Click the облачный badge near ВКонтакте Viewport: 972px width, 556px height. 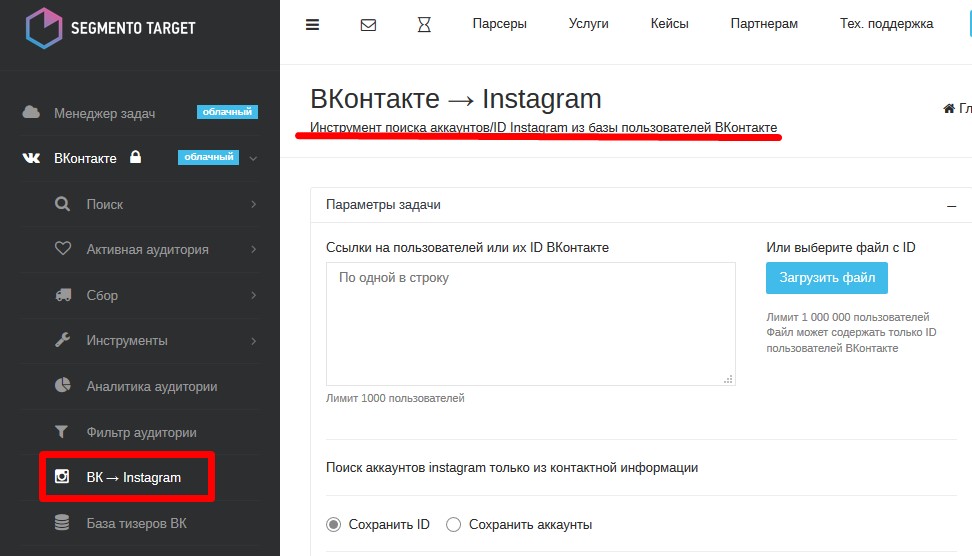coord(208,157)
